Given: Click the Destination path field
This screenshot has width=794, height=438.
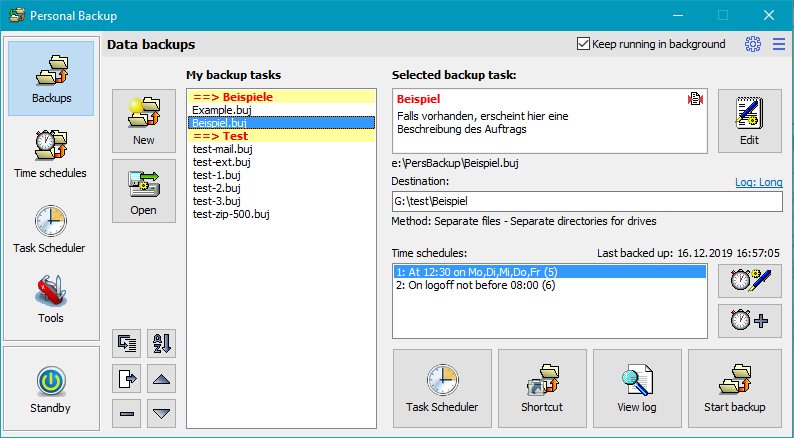Looking at the screenshot, I should tap(587, 201).
